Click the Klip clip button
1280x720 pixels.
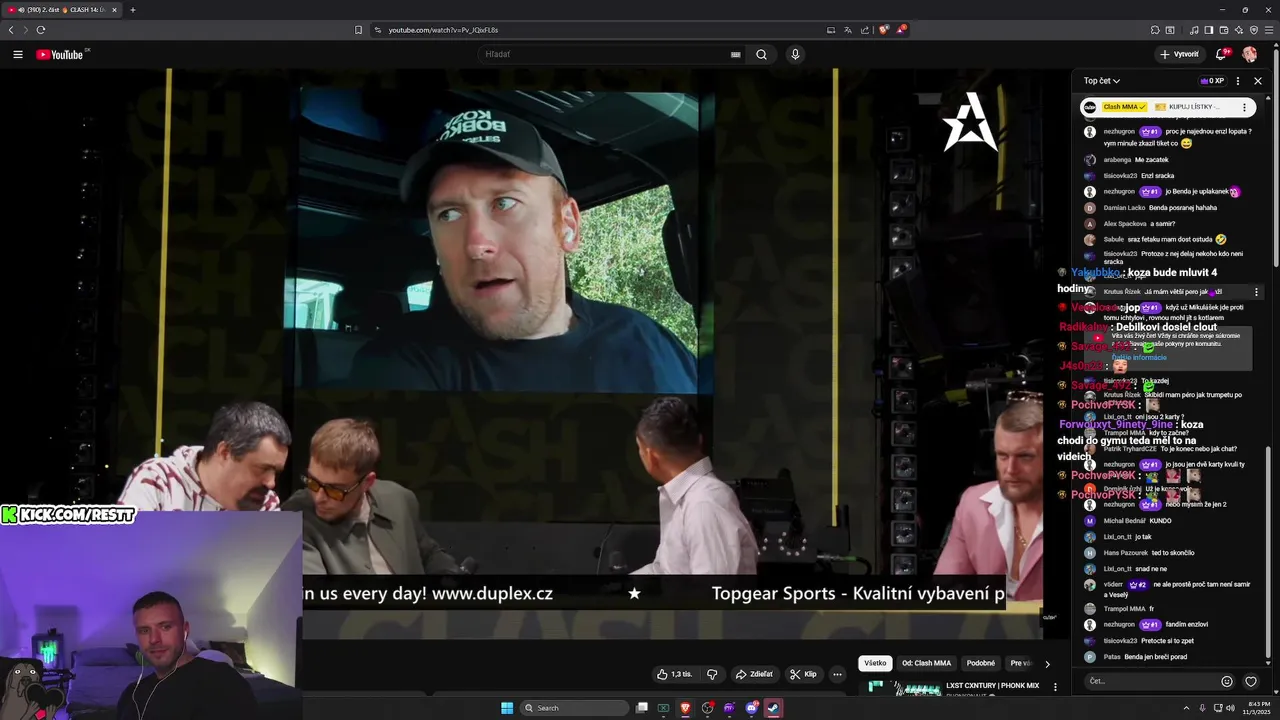803,674
